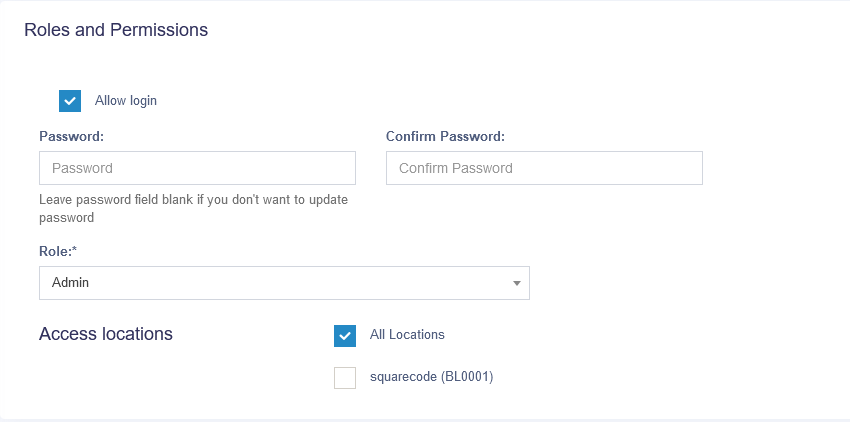850x422 pixels.
Task: Click the Access locations heading
Action: click(106, 334)
